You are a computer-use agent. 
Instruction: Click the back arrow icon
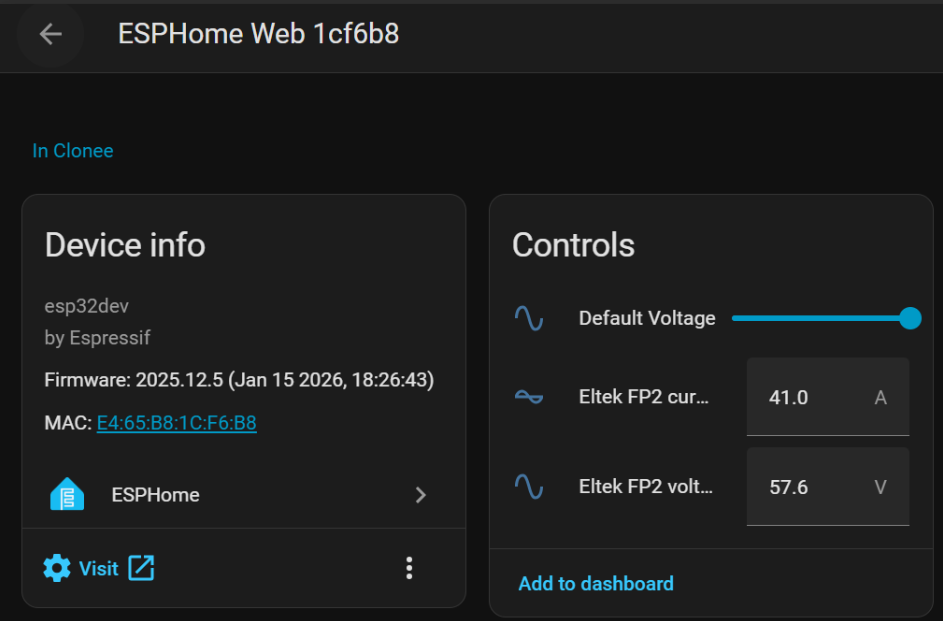click(50, 34)
